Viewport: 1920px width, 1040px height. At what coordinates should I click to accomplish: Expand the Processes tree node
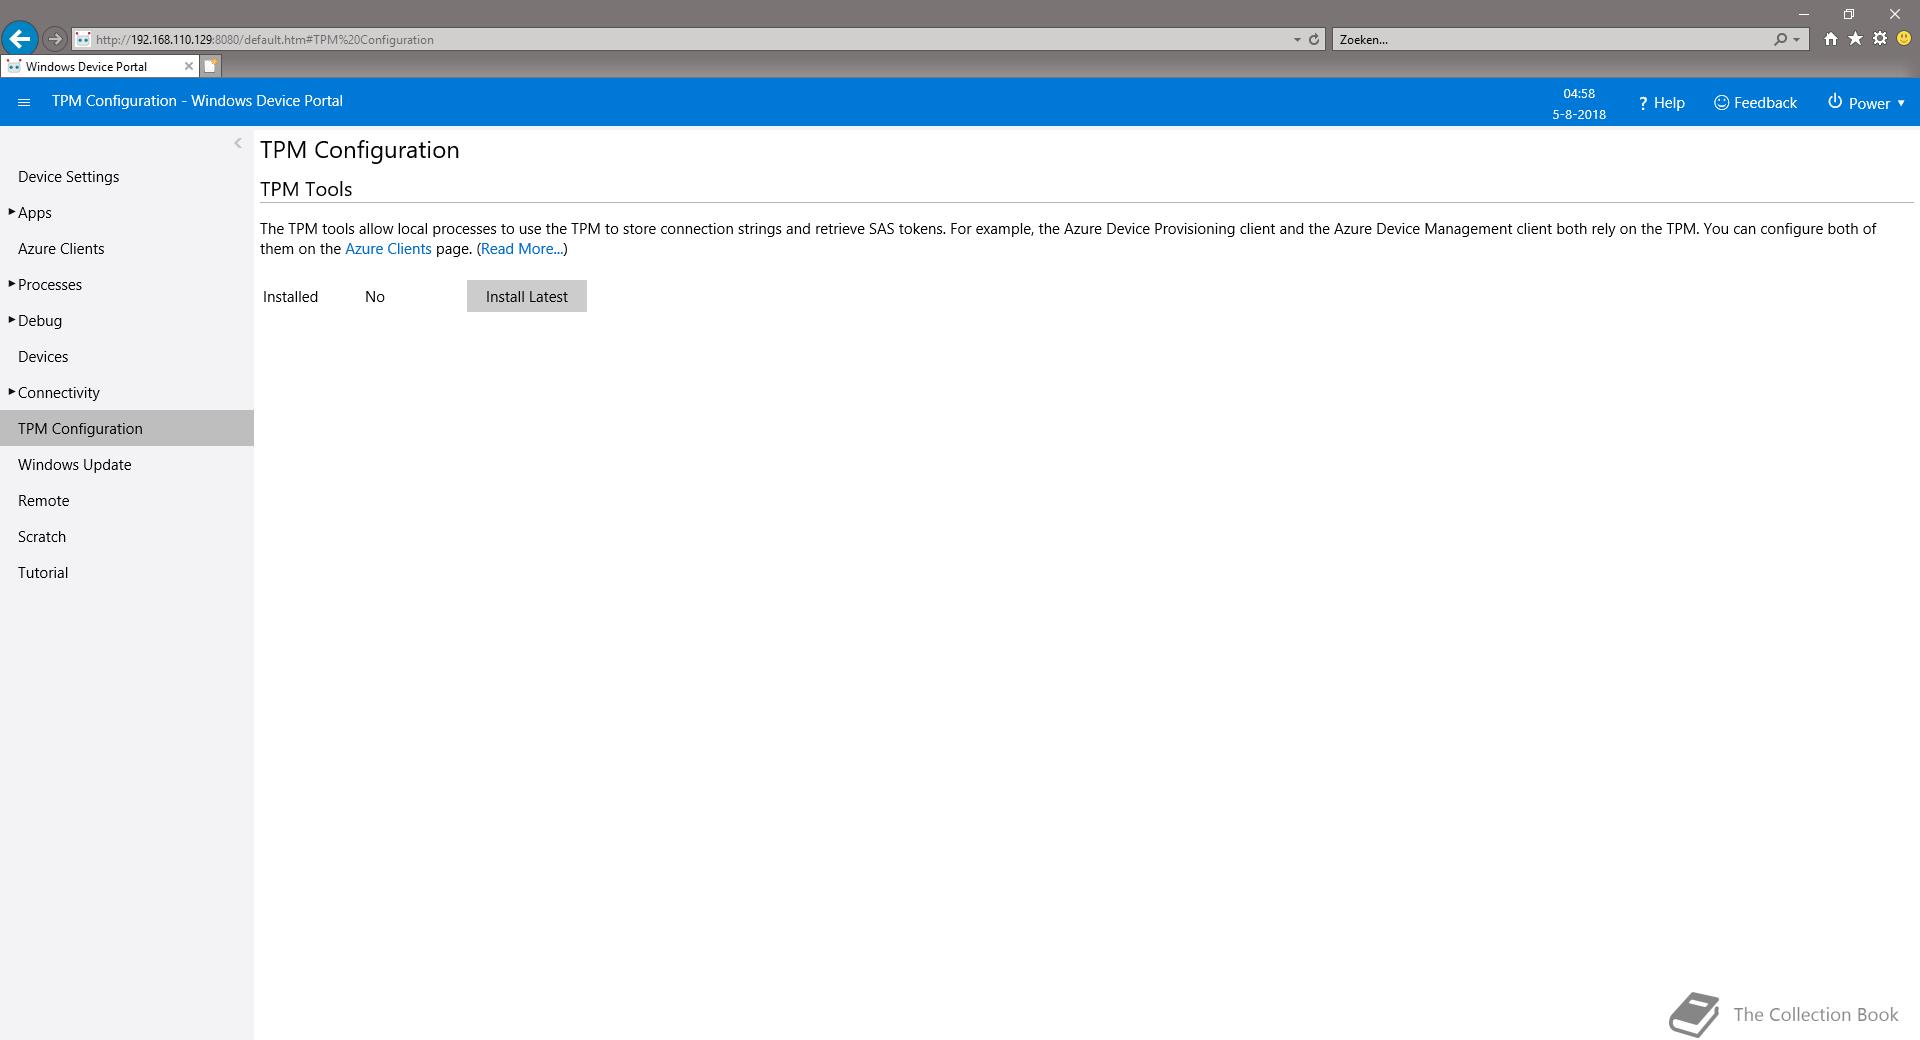(x=11, y=284)
